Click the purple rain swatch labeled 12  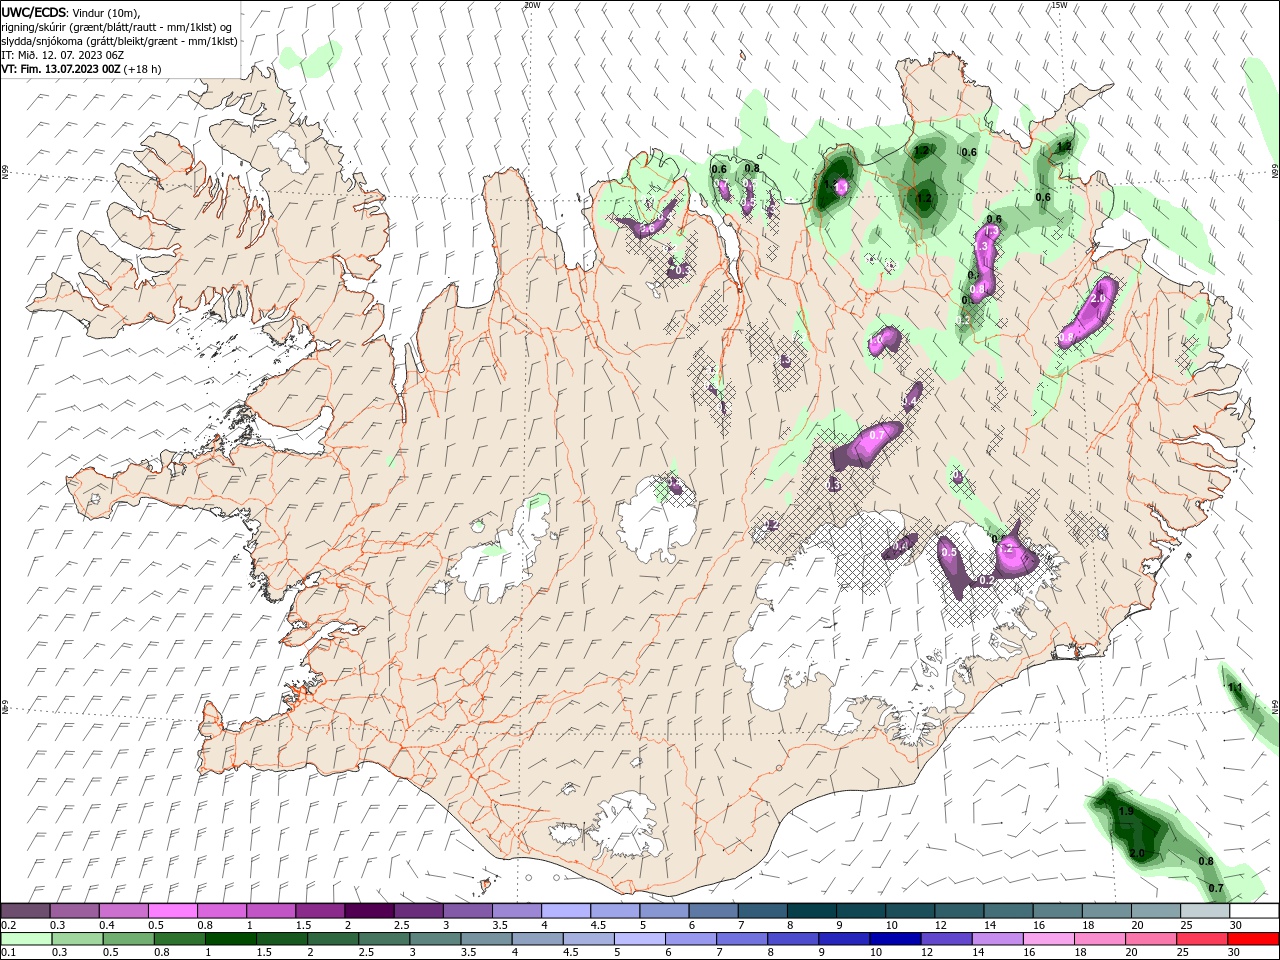point(946,939)
